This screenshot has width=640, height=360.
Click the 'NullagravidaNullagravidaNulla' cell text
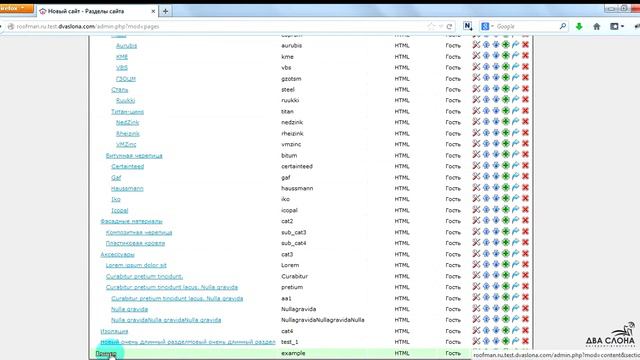[323, 320]
